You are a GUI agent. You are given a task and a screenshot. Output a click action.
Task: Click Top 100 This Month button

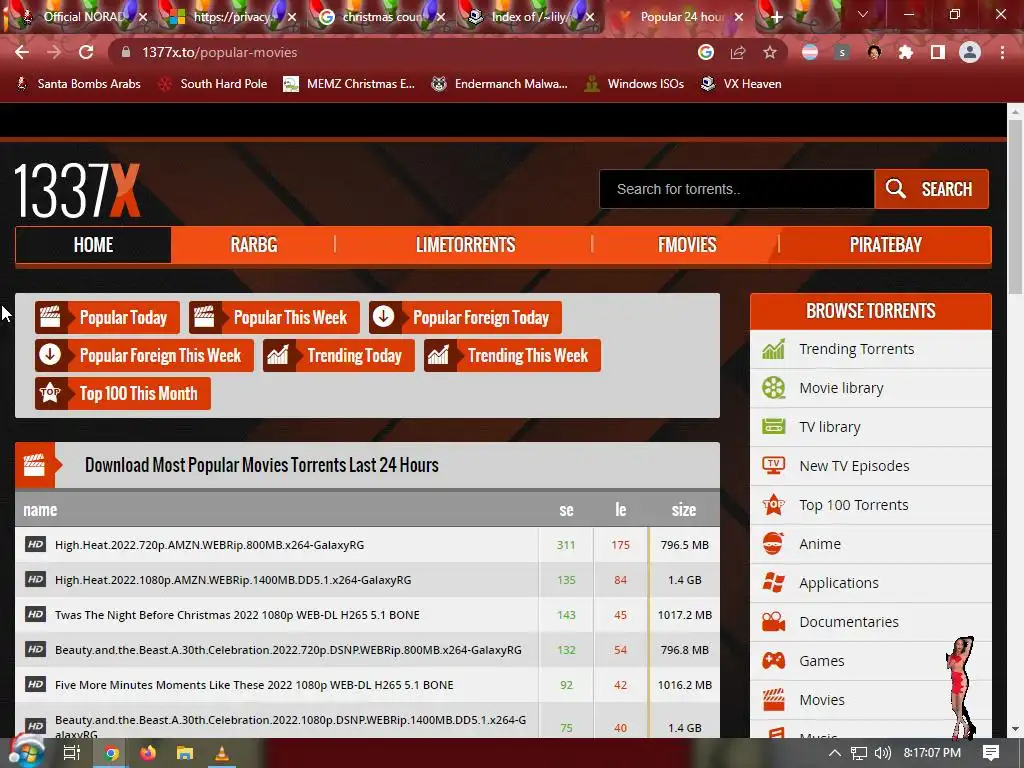click(x=123, y=393)
